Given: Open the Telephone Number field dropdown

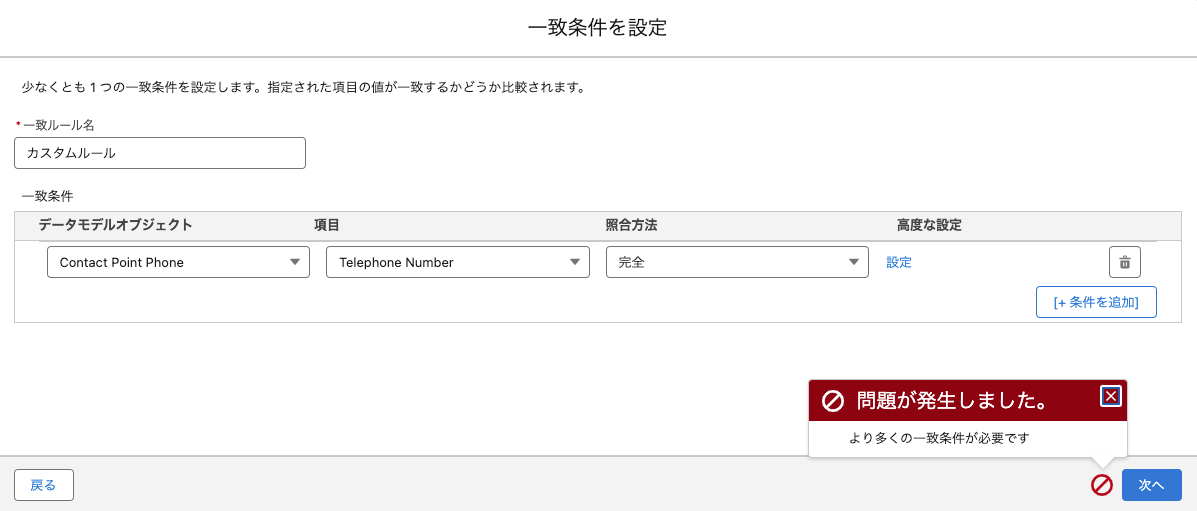Looking at the screenshot, I should (x=457, y=262).
